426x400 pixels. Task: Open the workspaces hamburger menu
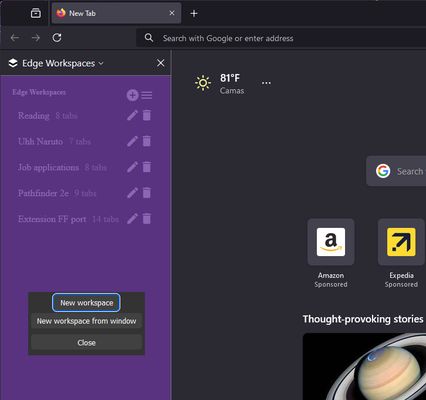click(x=147, y=95)
